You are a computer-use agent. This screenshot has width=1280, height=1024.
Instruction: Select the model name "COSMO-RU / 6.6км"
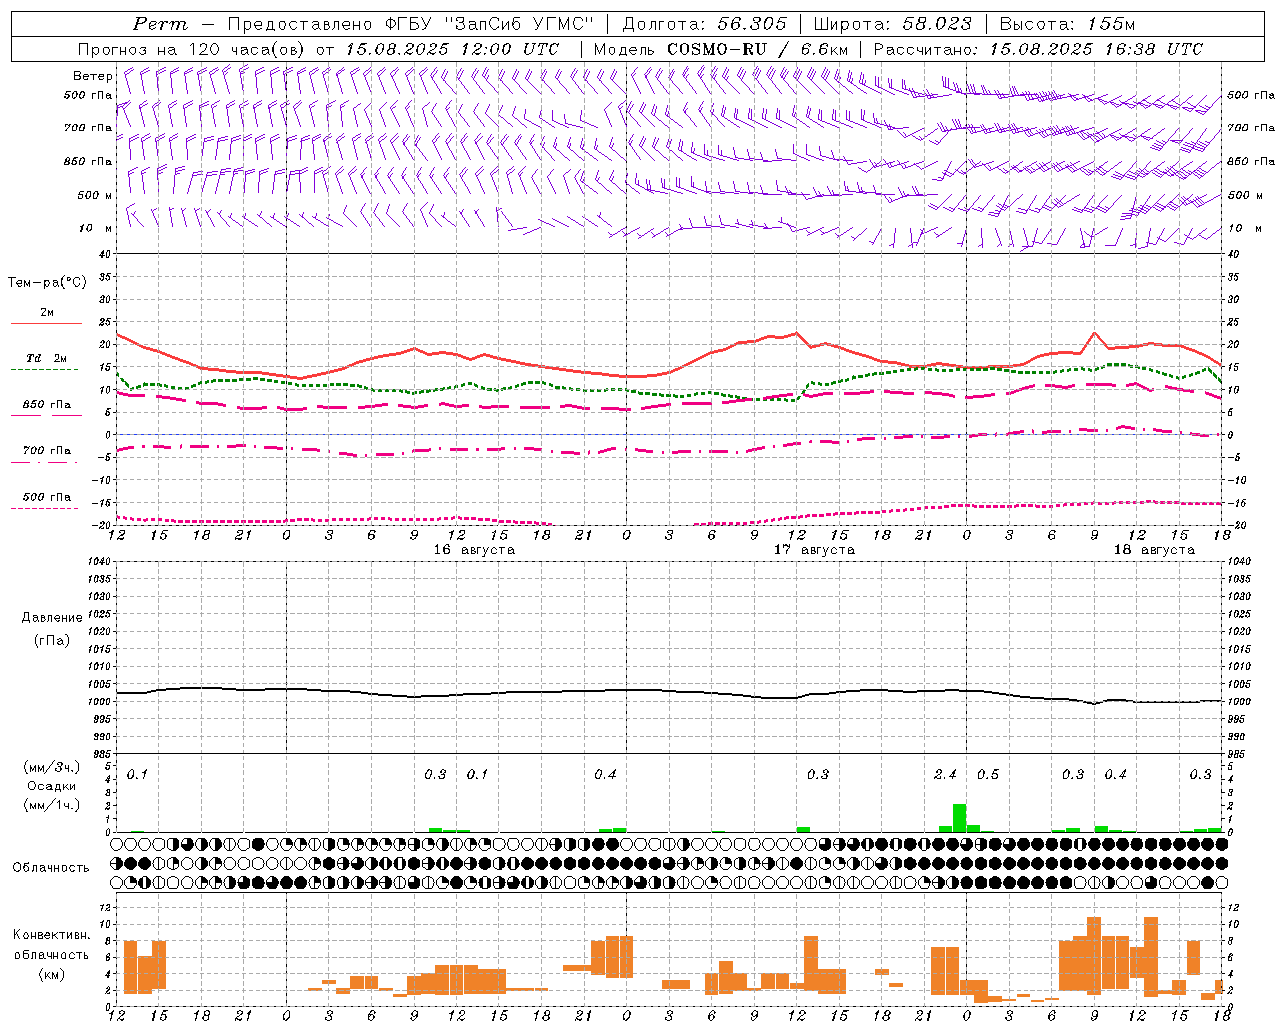[757, 49]
